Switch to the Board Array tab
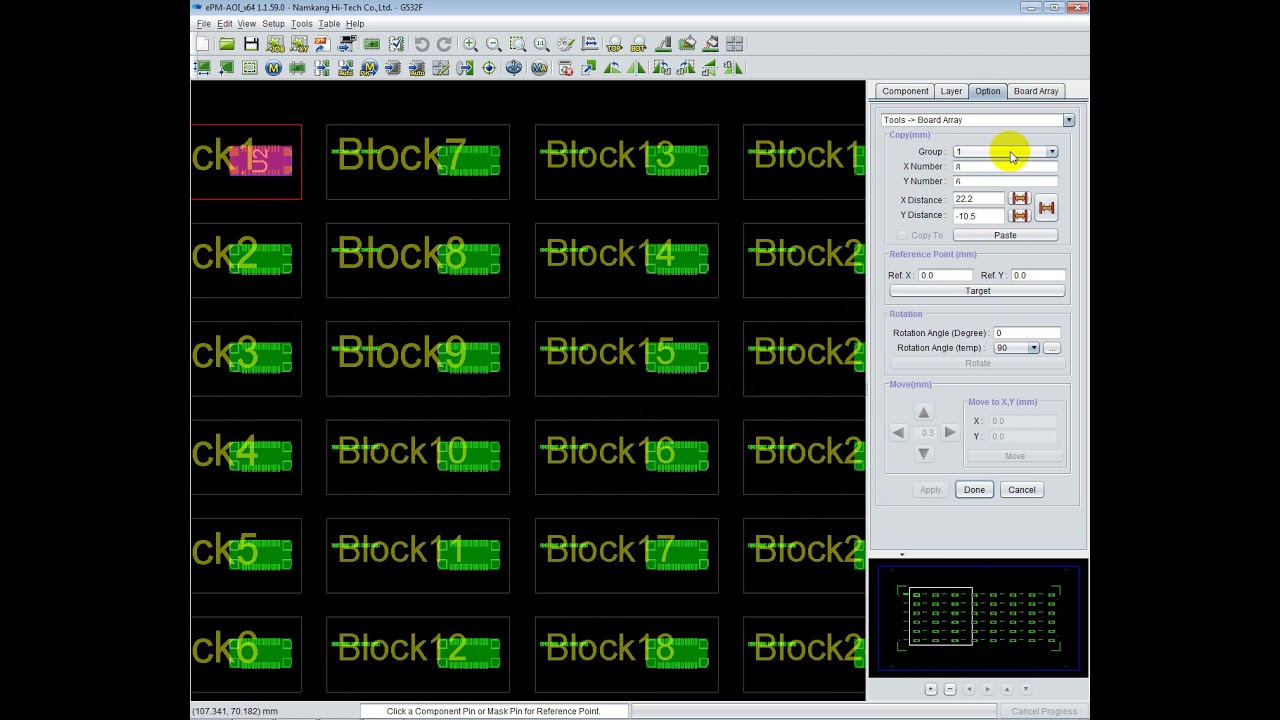Viewport: 1280px width, 720px height. click(x=1036, y=91)
